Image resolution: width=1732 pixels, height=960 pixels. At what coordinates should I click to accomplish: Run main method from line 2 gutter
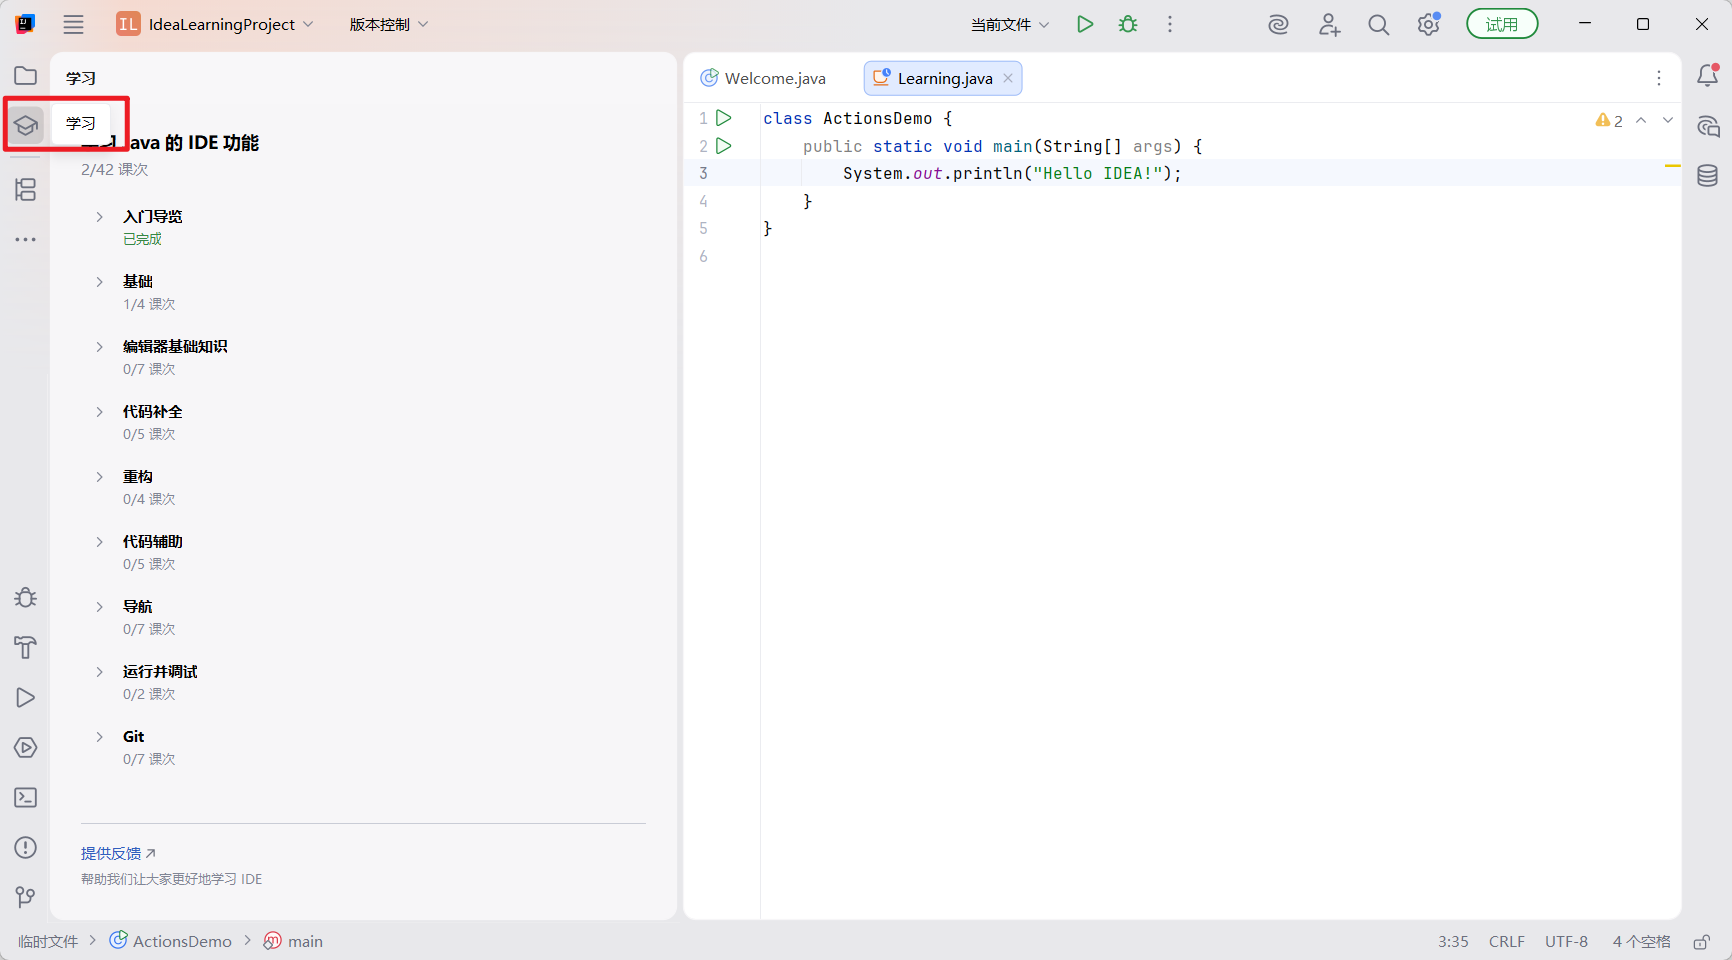pyautogui.click(x=724, y=146)
